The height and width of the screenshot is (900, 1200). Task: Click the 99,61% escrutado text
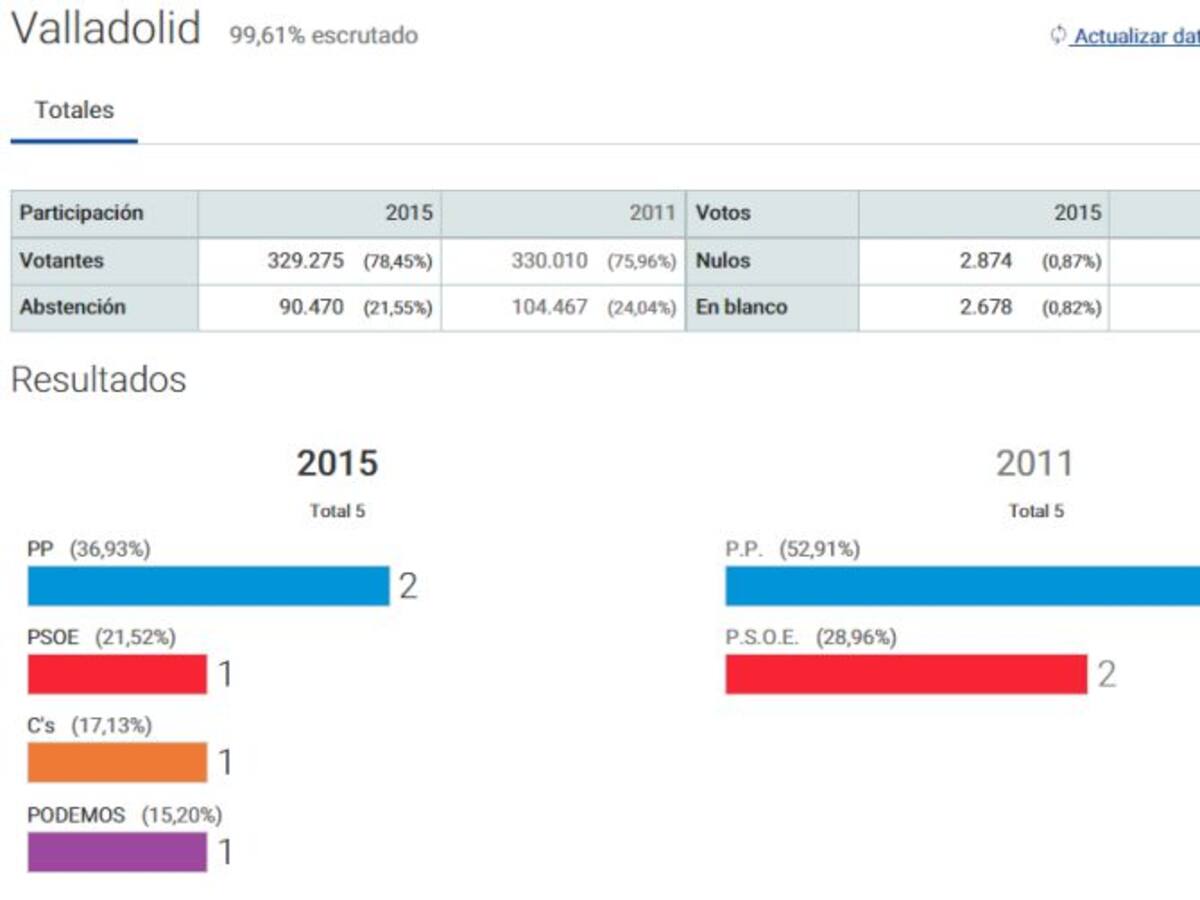tap(324, 36)
